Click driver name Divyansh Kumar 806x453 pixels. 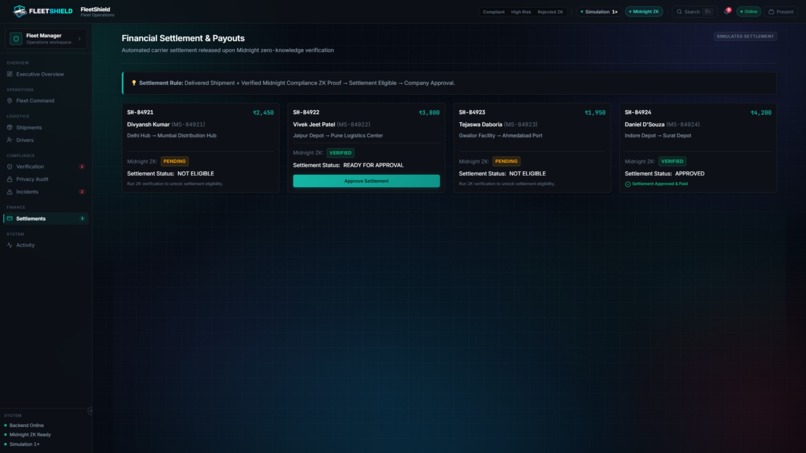click(148, 124)
